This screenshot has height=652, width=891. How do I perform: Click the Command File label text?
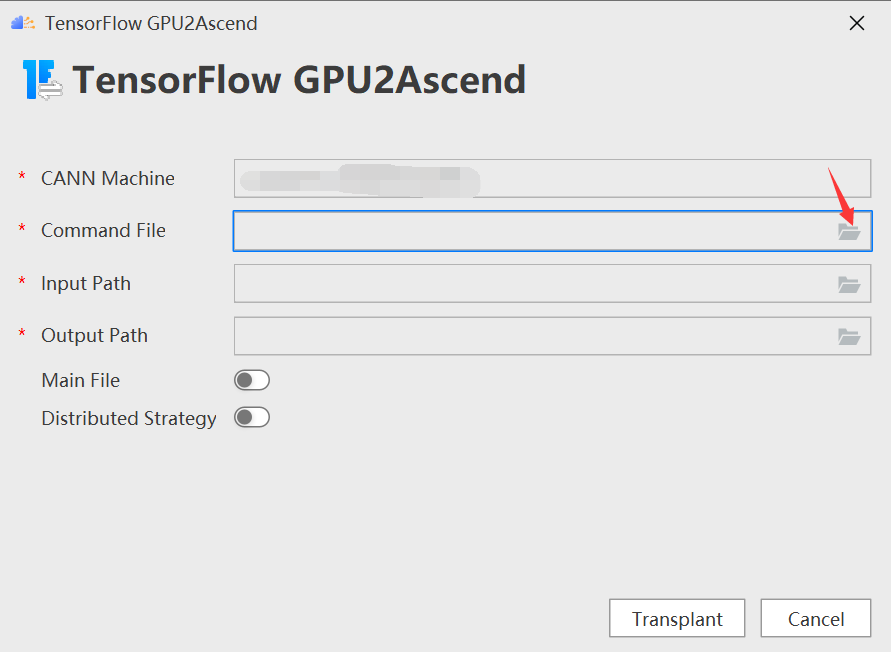(103, 230)
